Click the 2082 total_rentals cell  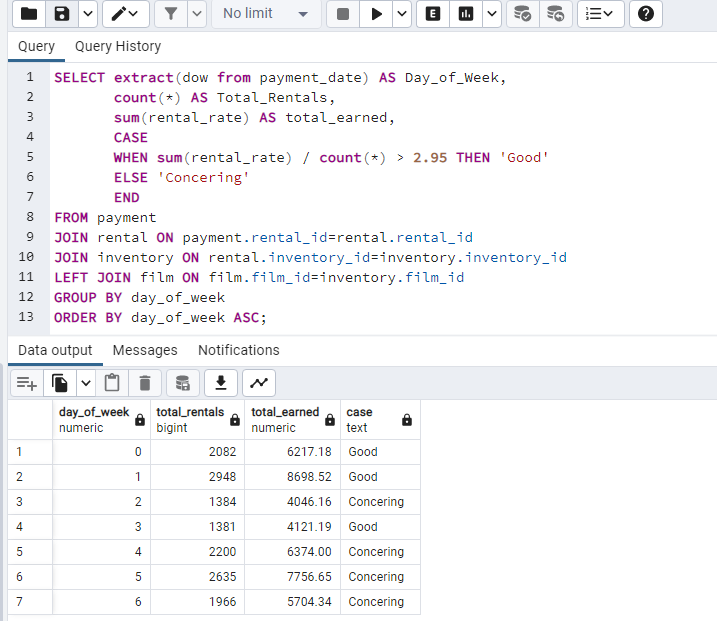point(198,452)
